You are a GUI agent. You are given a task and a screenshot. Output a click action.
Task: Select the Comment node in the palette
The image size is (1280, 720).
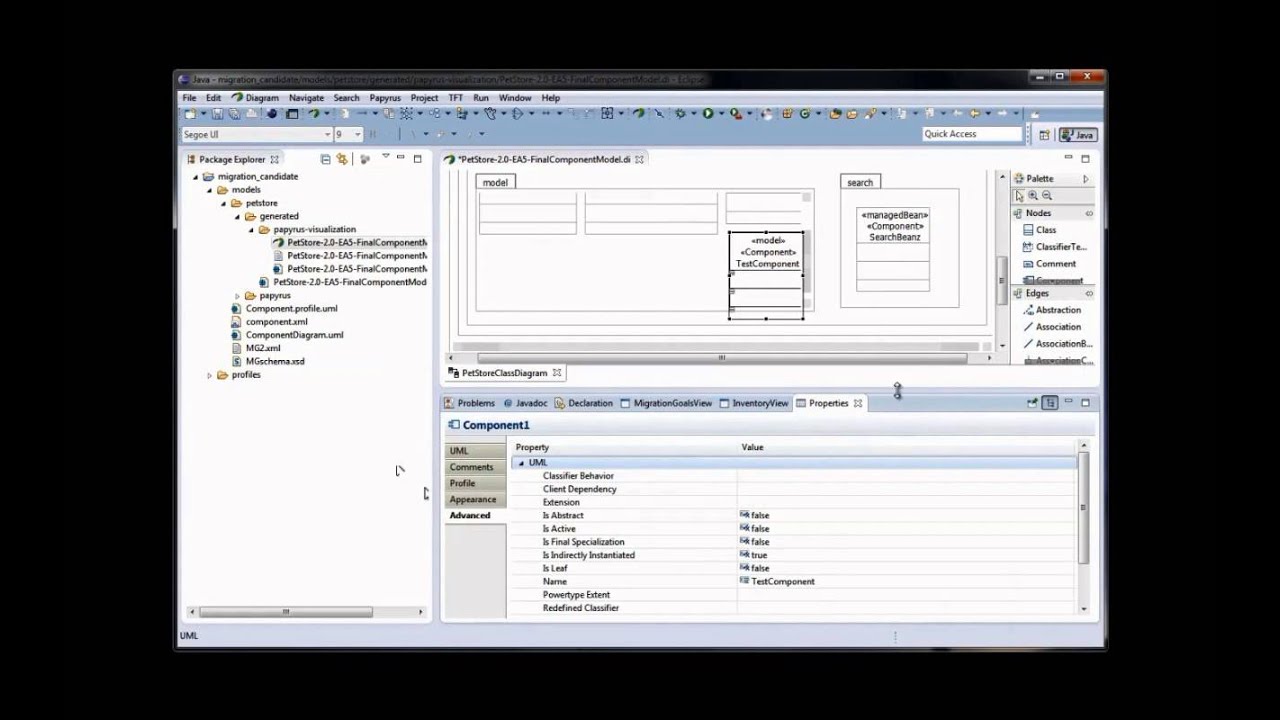(x=1049, y=264)
